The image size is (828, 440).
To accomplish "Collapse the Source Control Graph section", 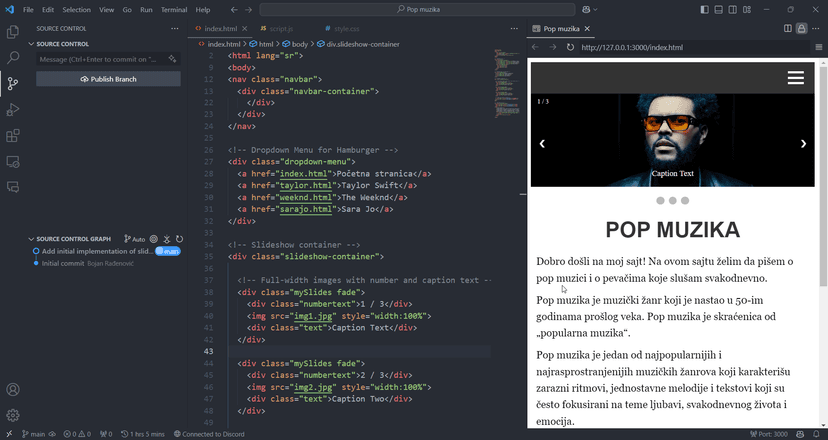I will click(x=31, y=239).
